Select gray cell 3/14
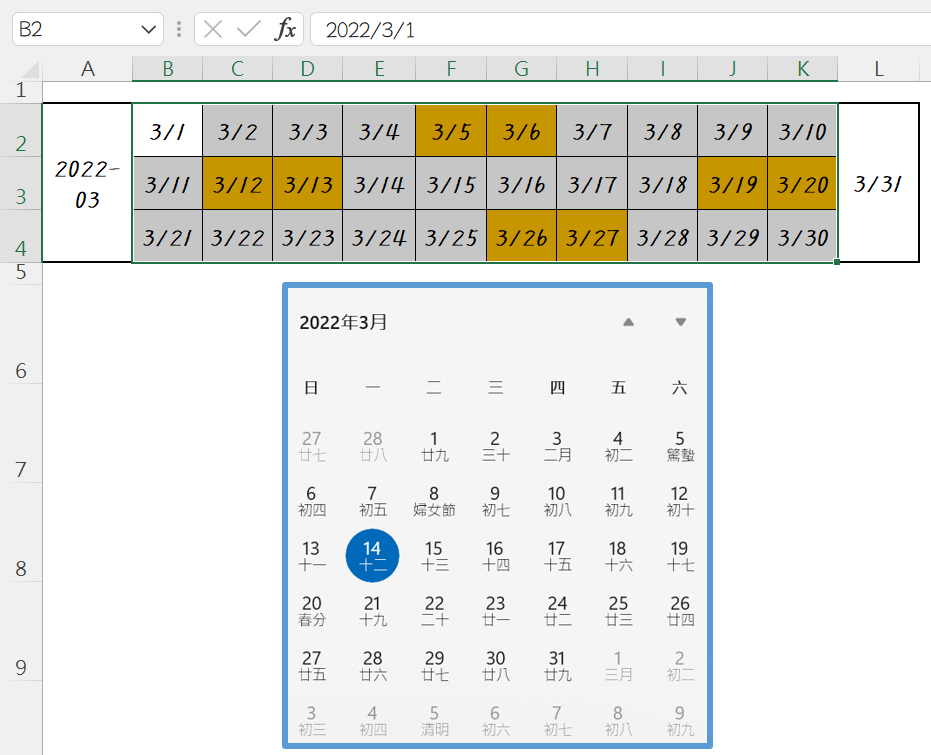931x755 pixels. coord(379,183)
